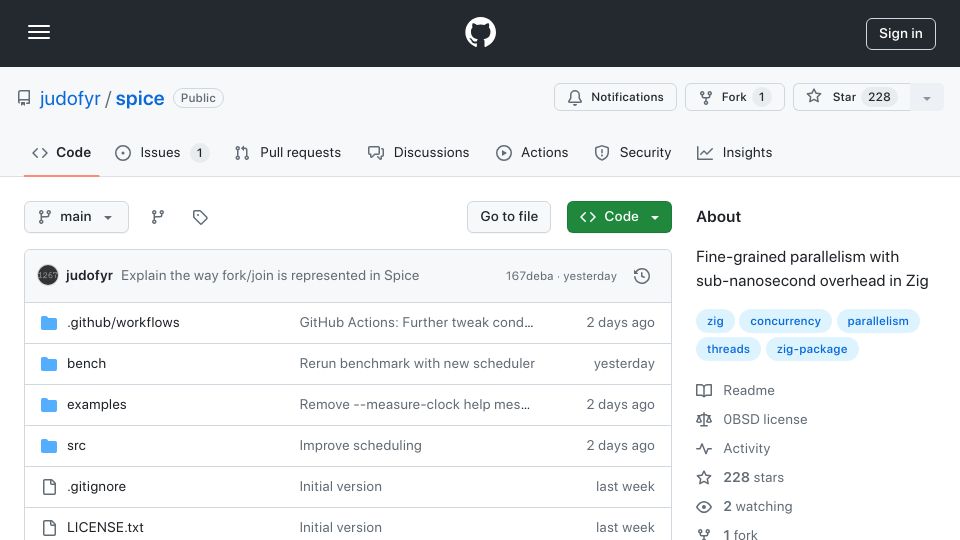Switch to the Issues tab
The width and height of the screenshot is (960, 540).
point(162,152)
